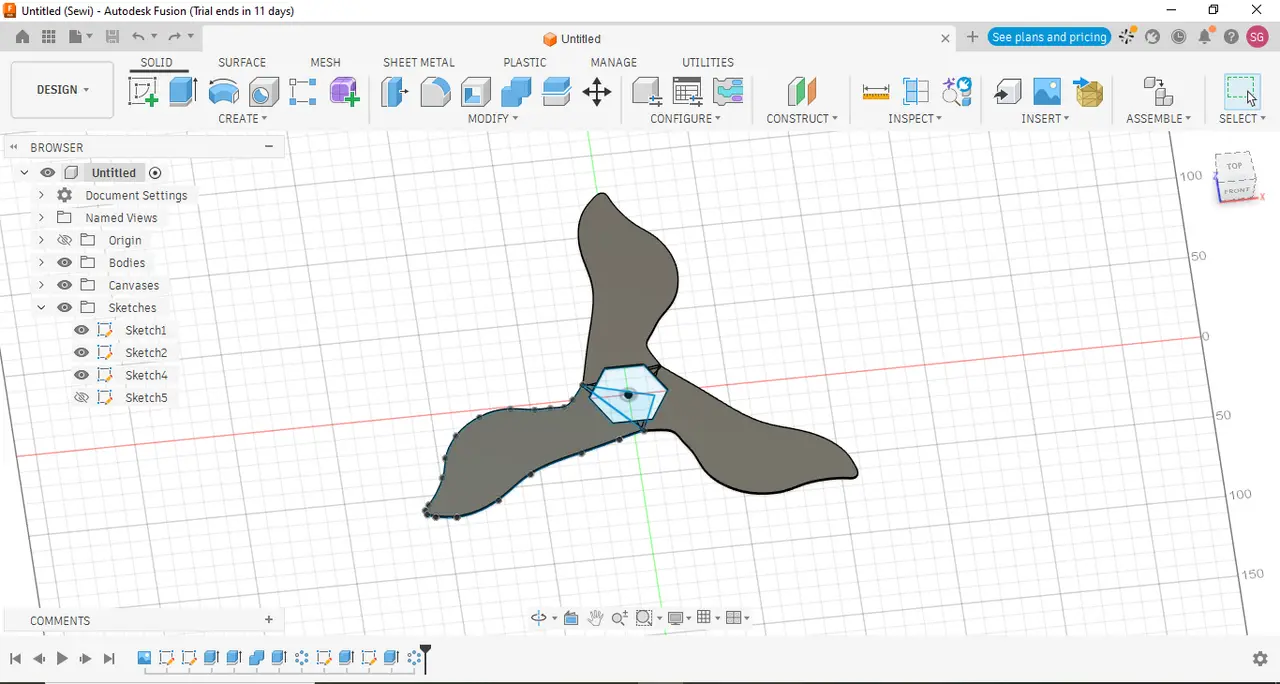Open the Data Panel grid icon
The width and height of the screenshot is (1280, 684).
point(48,37)
